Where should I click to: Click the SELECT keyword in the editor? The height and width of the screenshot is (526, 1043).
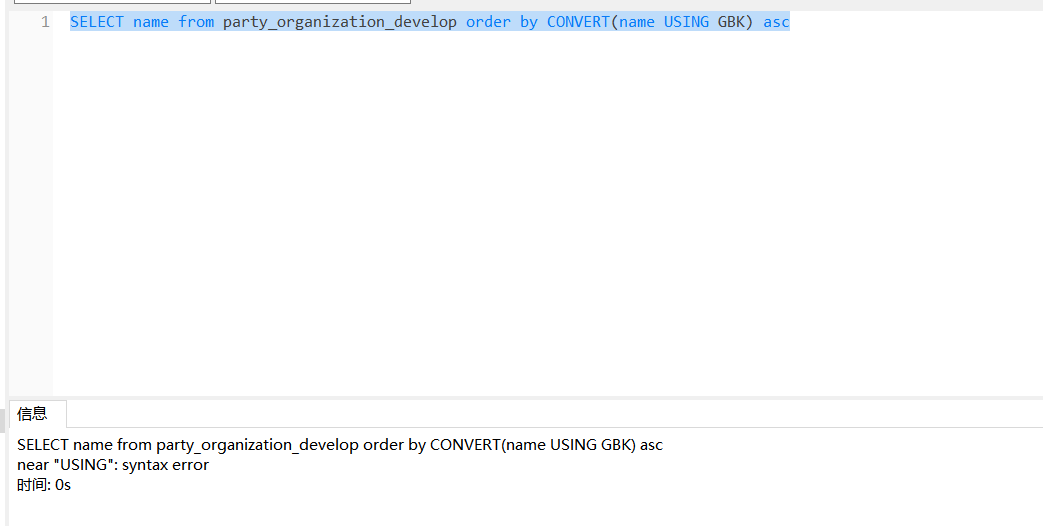[97, 22]
